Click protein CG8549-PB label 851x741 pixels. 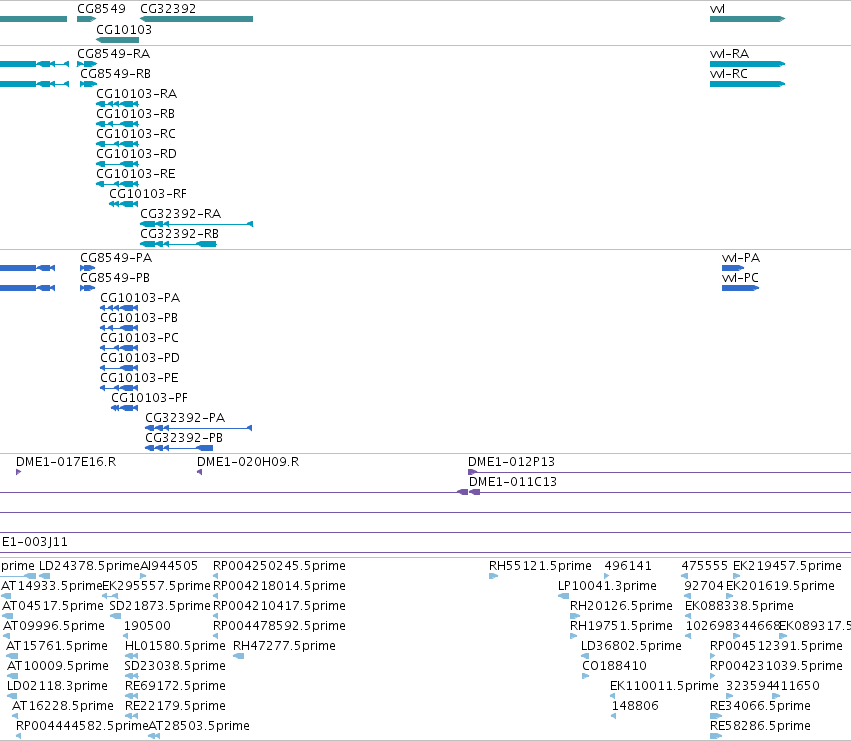tap(115, 278)
